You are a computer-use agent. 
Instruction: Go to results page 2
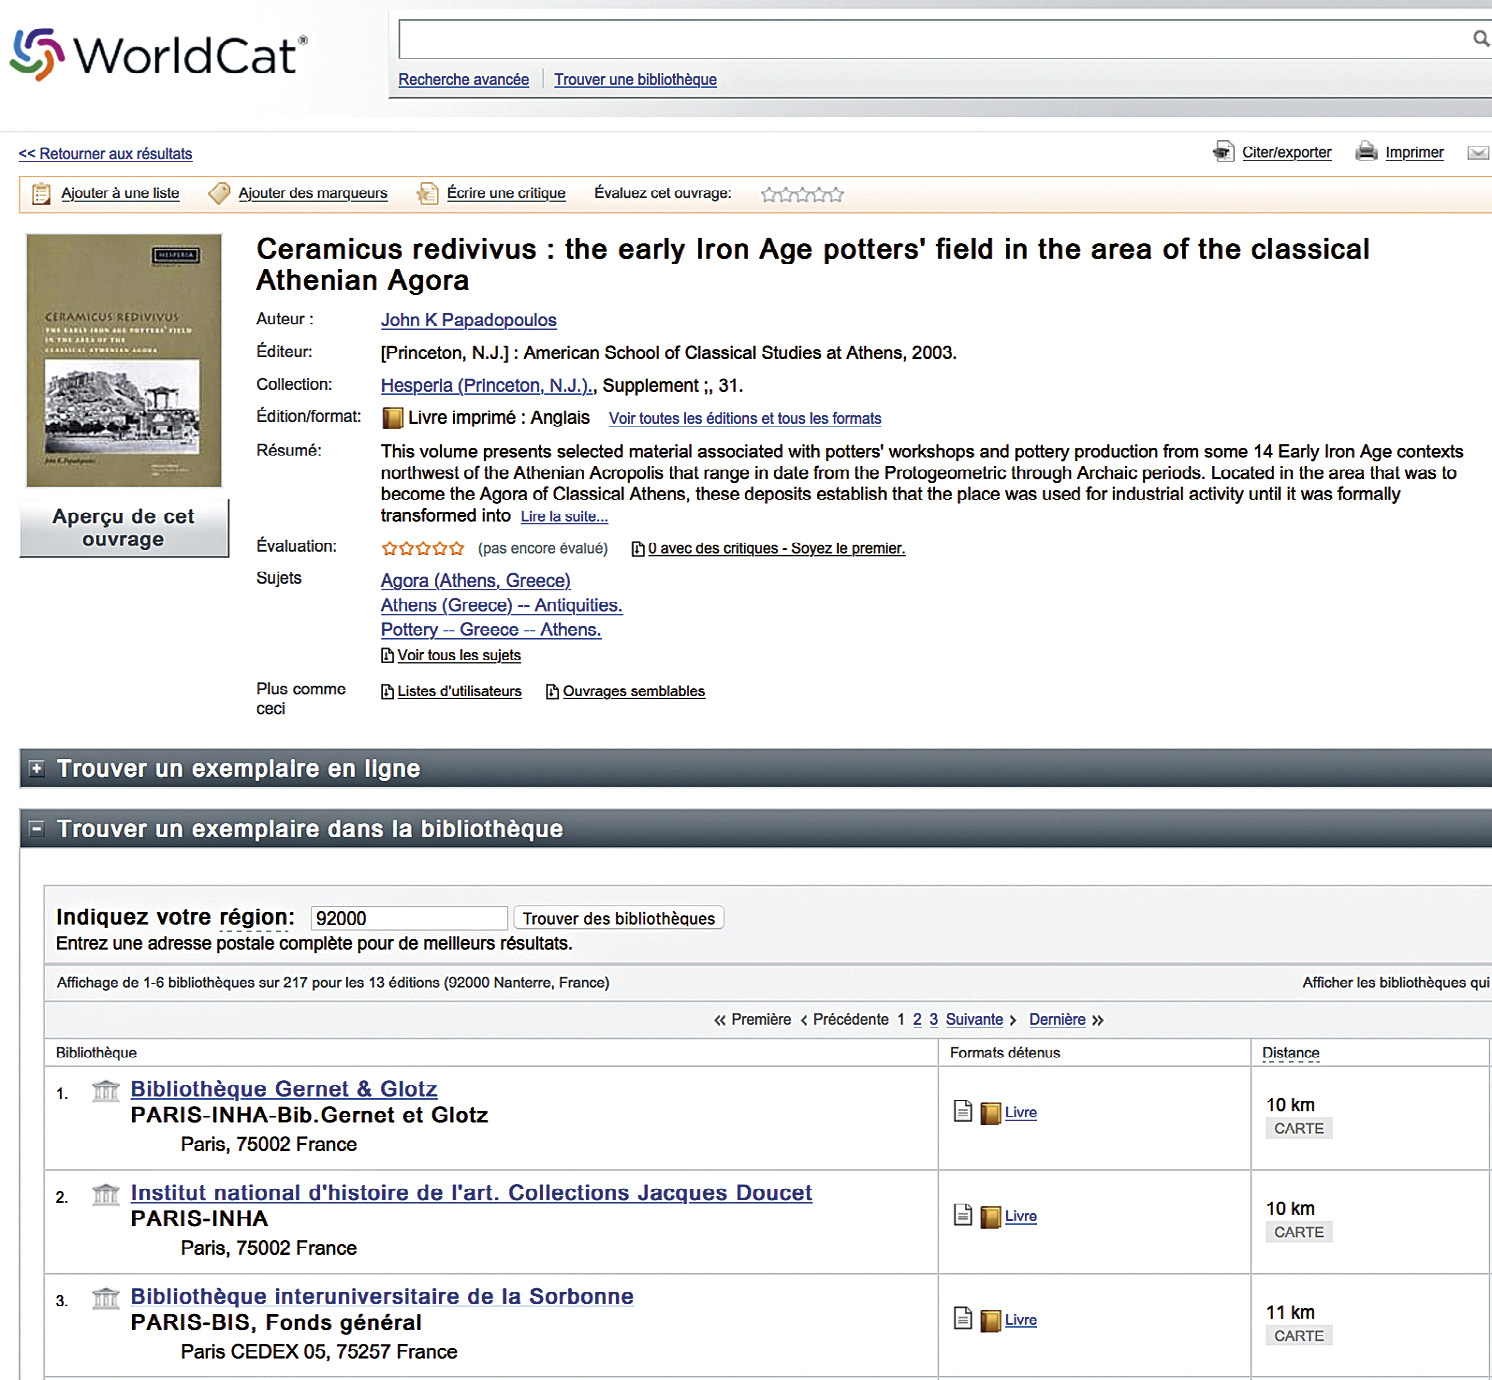pyautogui.click(x=917, y=1020)
